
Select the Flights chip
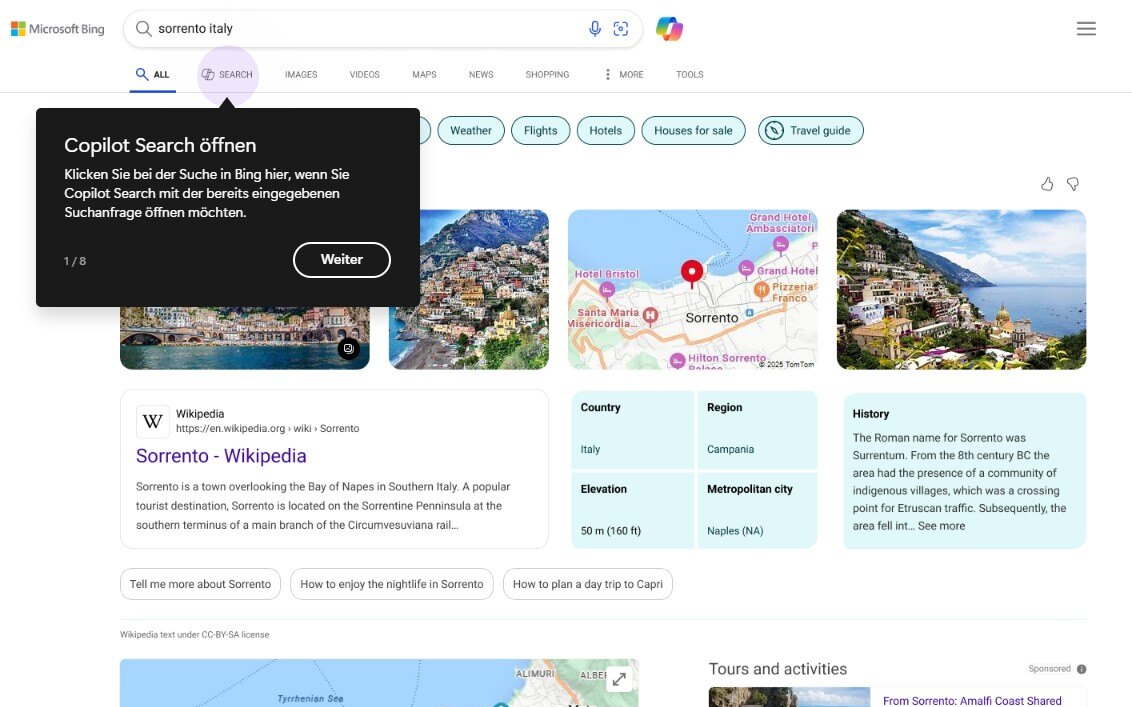[x=541, y=131]
